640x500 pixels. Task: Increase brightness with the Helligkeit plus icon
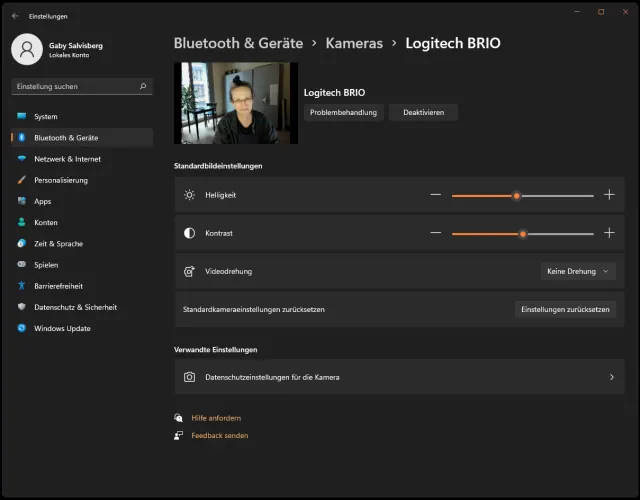click(x=609, y=195)
